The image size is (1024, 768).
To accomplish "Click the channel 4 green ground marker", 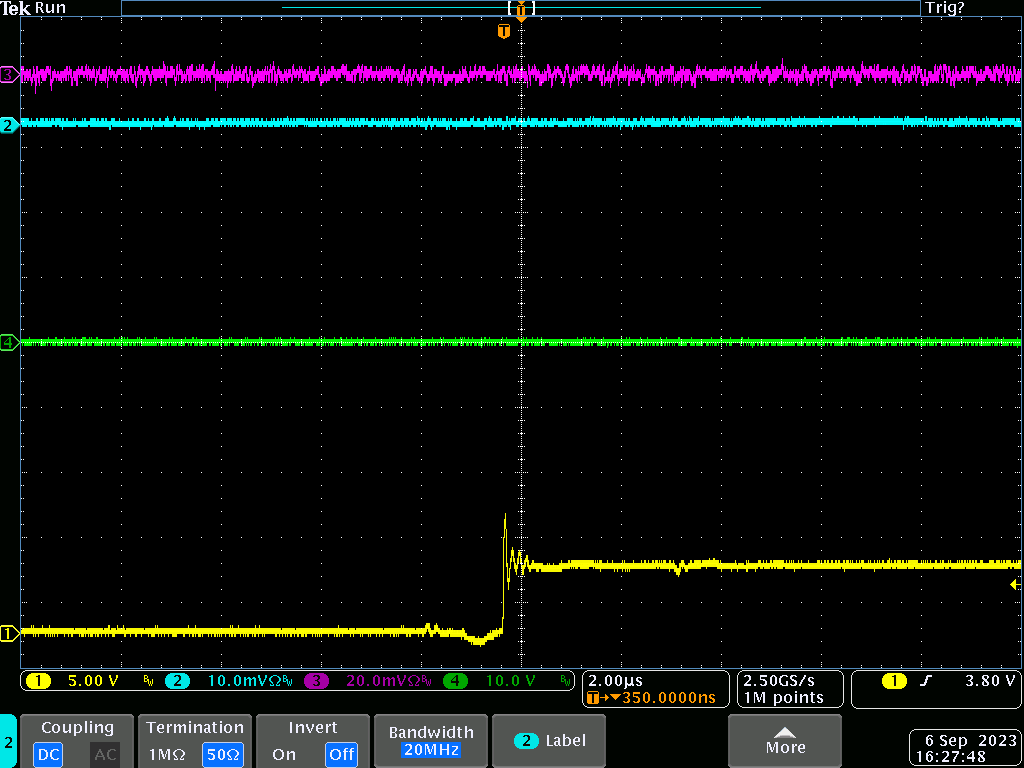I will (x=9, y=343).
